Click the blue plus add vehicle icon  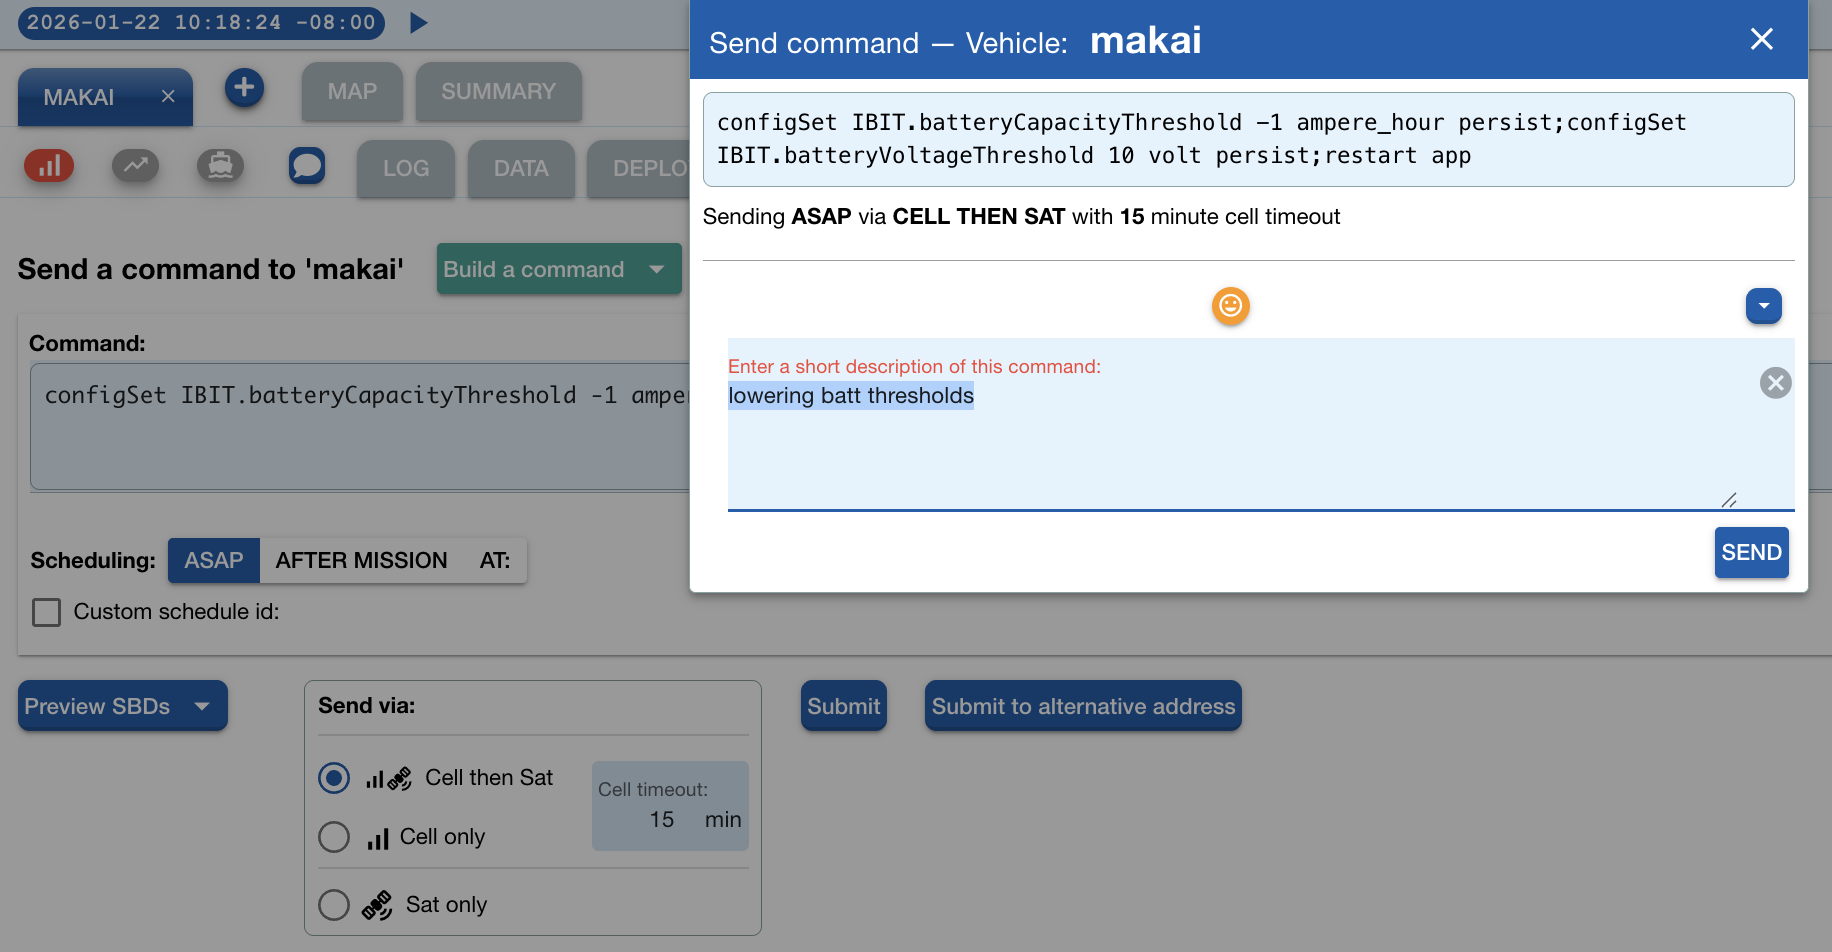coord(244,88)
